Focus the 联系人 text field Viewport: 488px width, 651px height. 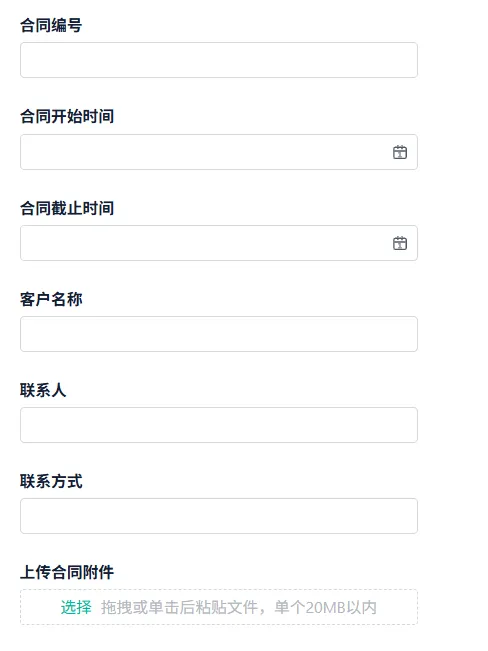(x=219, y=425)
